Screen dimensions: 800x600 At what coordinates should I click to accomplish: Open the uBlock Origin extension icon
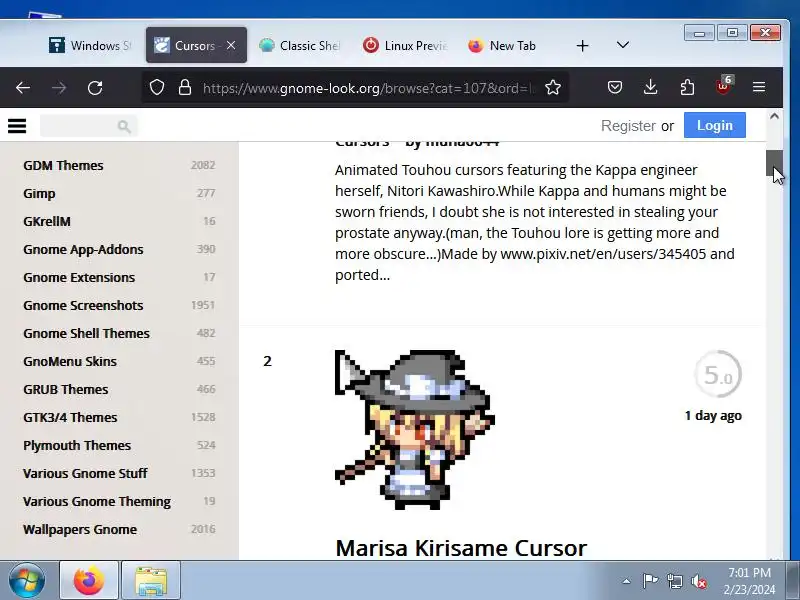pos(723,86)
